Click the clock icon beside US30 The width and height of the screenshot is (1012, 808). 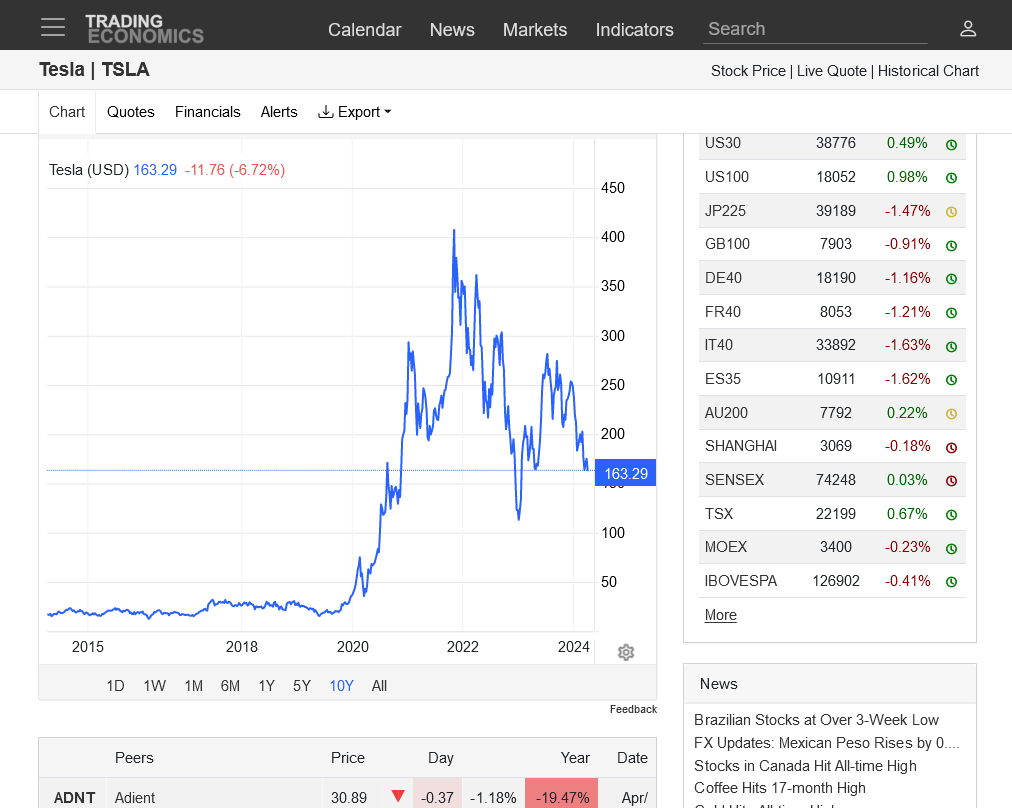click(x=951, y=144)
